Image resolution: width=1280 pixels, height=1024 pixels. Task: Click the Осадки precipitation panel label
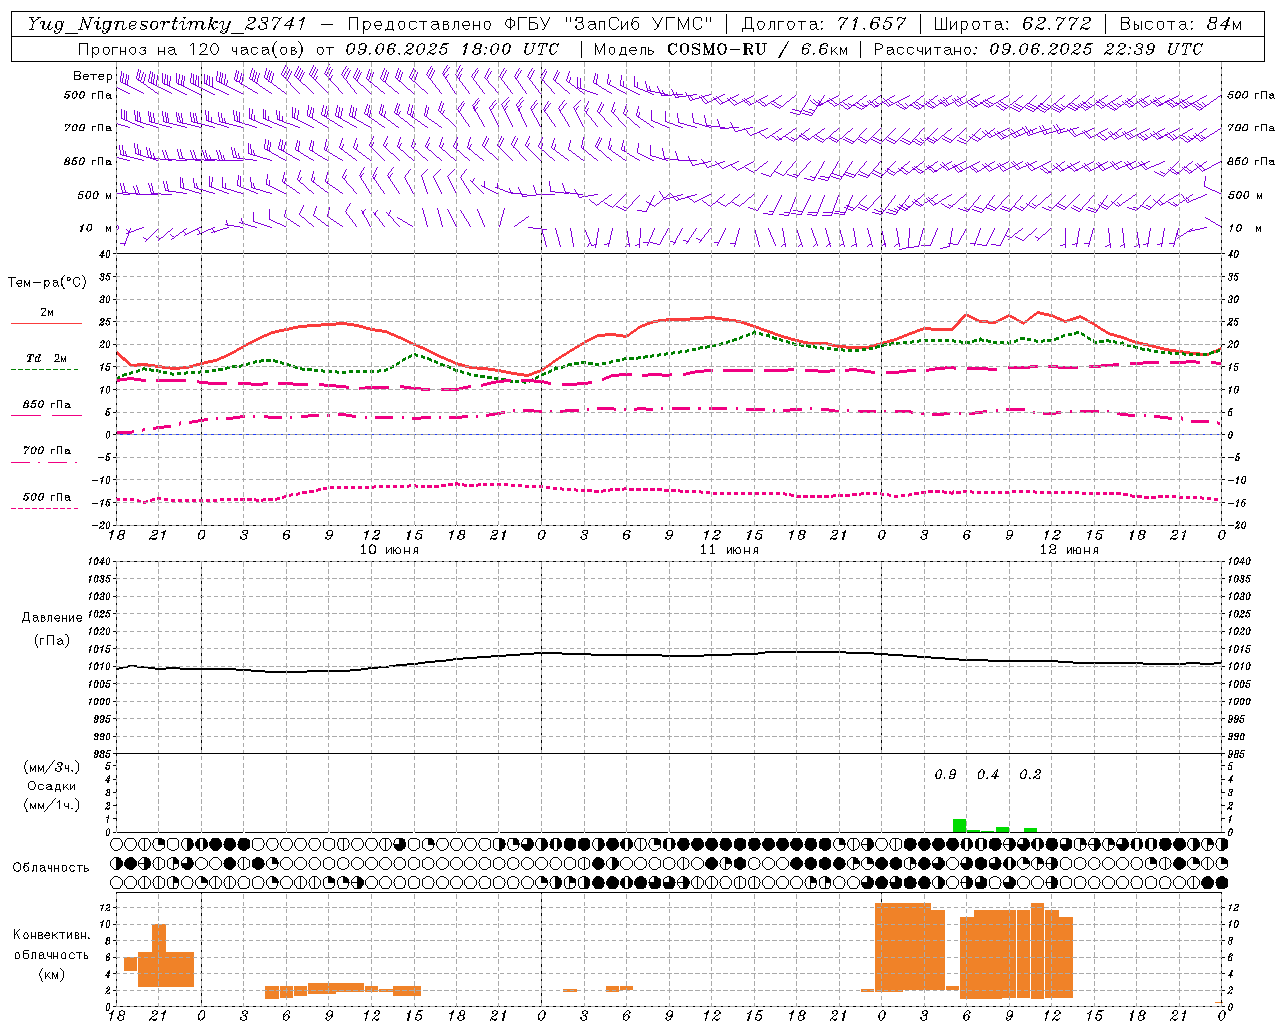[x=52, y=786]
